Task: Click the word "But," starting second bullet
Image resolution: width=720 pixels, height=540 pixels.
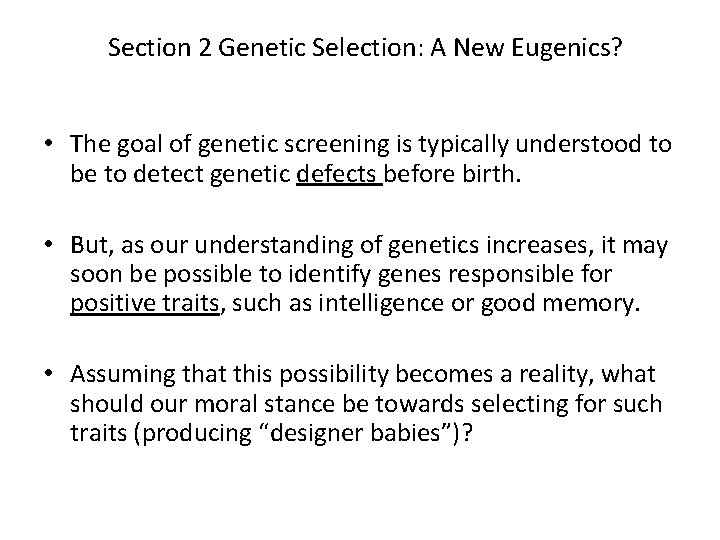Action: click(92, 245)
